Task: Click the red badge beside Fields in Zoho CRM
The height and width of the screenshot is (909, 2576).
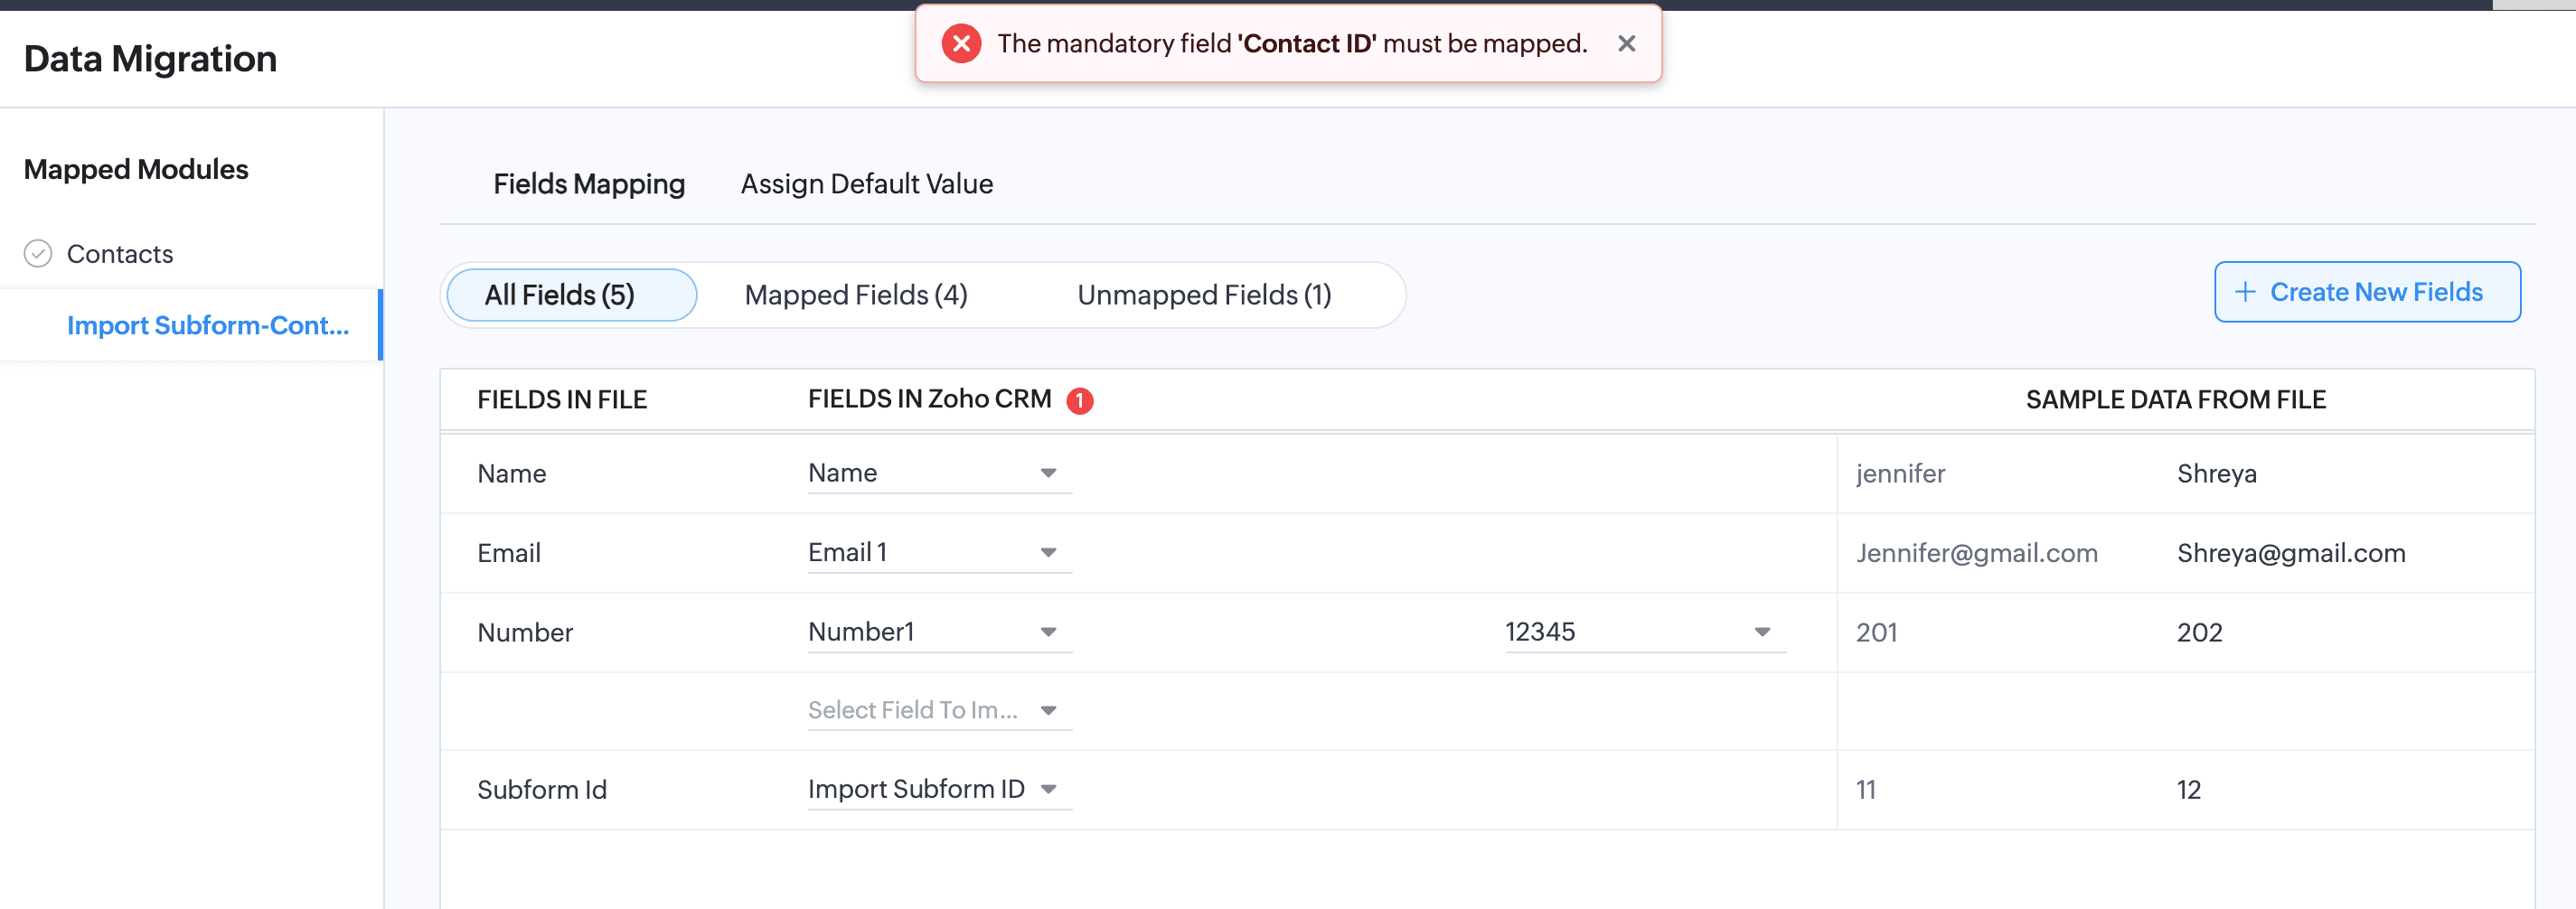Action: point(1079,401)
